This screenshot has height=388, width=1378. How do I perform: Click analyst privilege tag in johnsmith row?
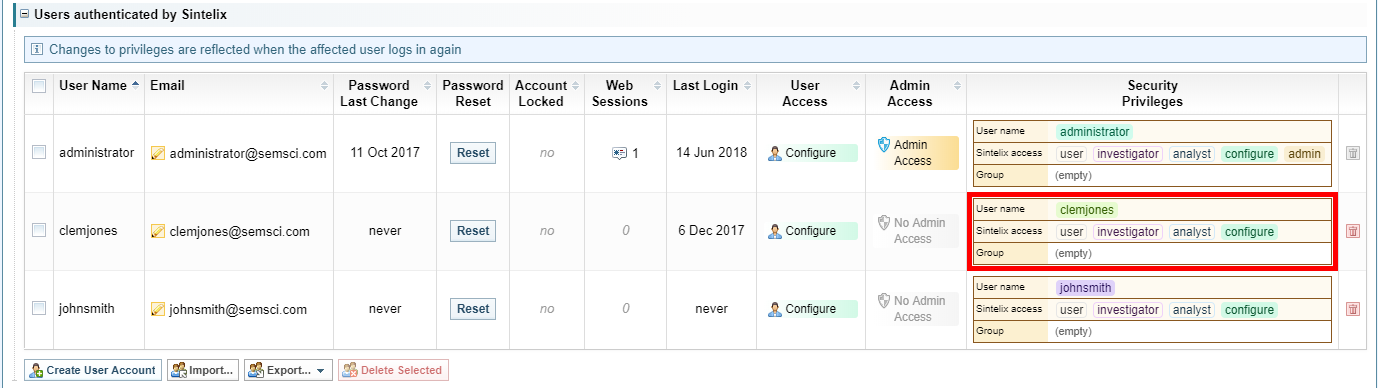point(1192,310)
